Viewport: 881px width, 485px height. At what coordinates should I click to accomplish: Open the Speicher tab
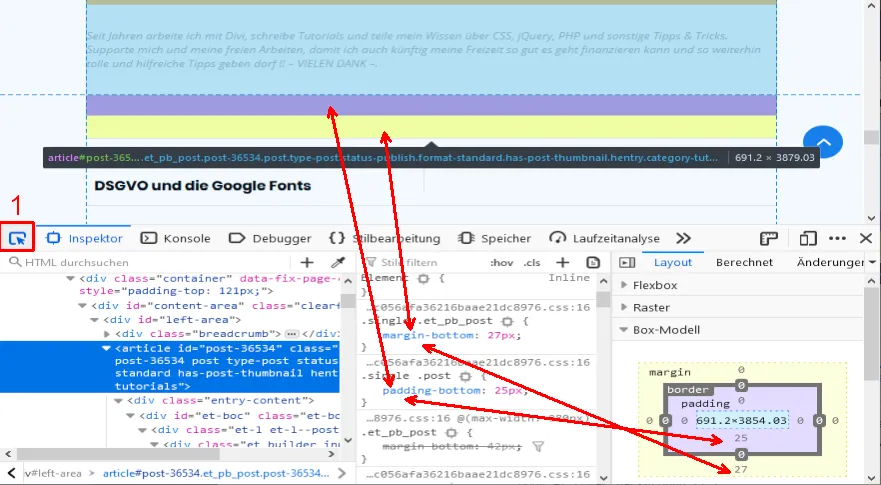[x=494, y=238]
